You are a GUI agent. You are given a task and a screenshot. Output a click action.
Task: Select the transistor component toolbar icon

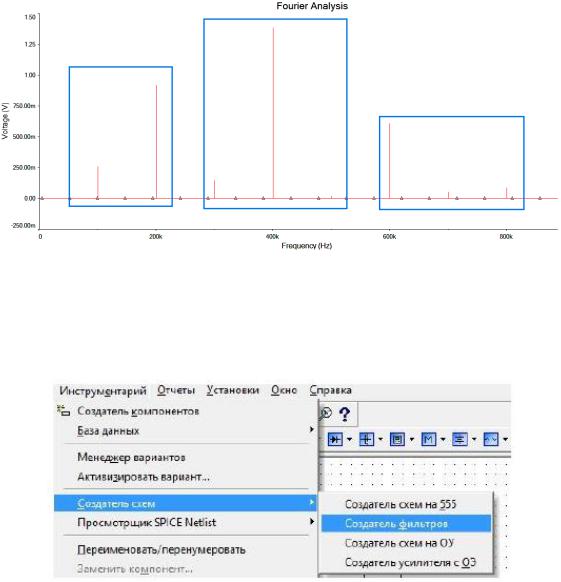pos(366,439)
